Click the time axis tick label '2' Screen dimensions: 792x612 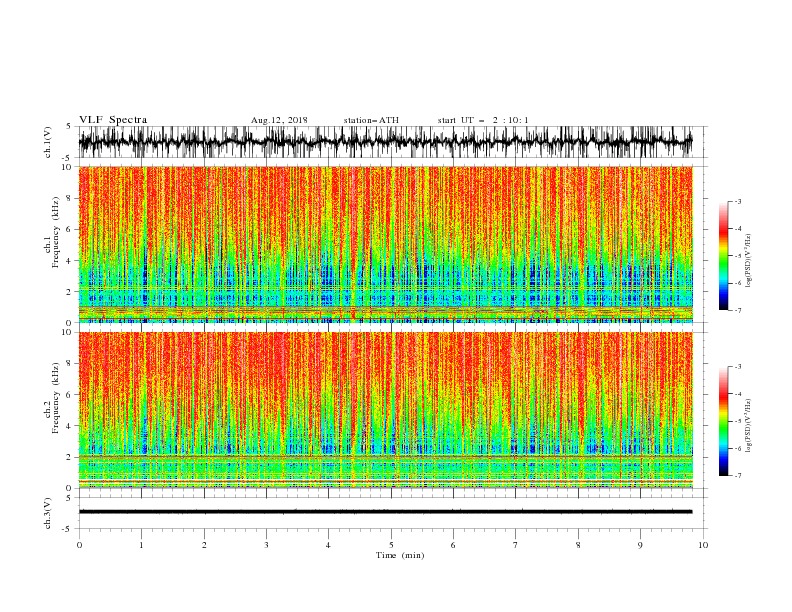(x=204, y=545)
